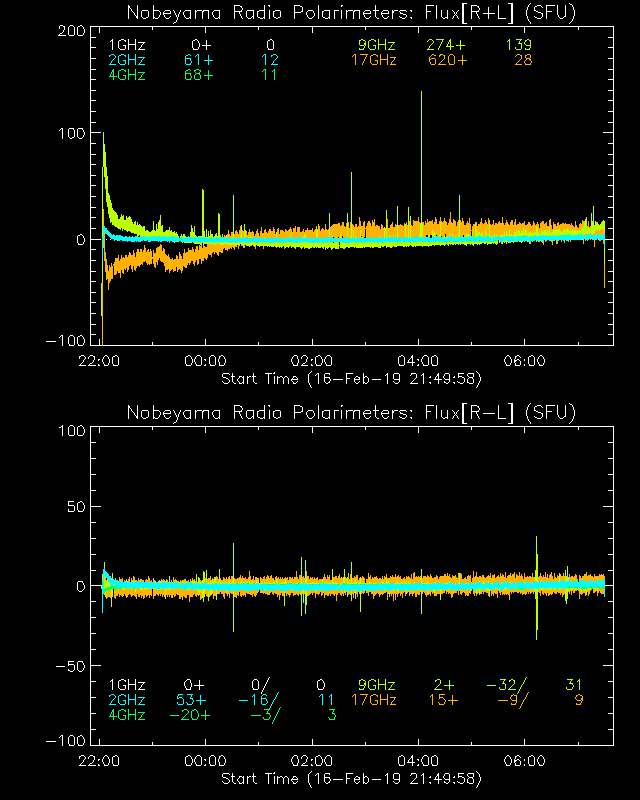Click the Flux[R+L] plot title
Image resolution: width=640 pixels, height=800 pixels.
click(351, 13)
